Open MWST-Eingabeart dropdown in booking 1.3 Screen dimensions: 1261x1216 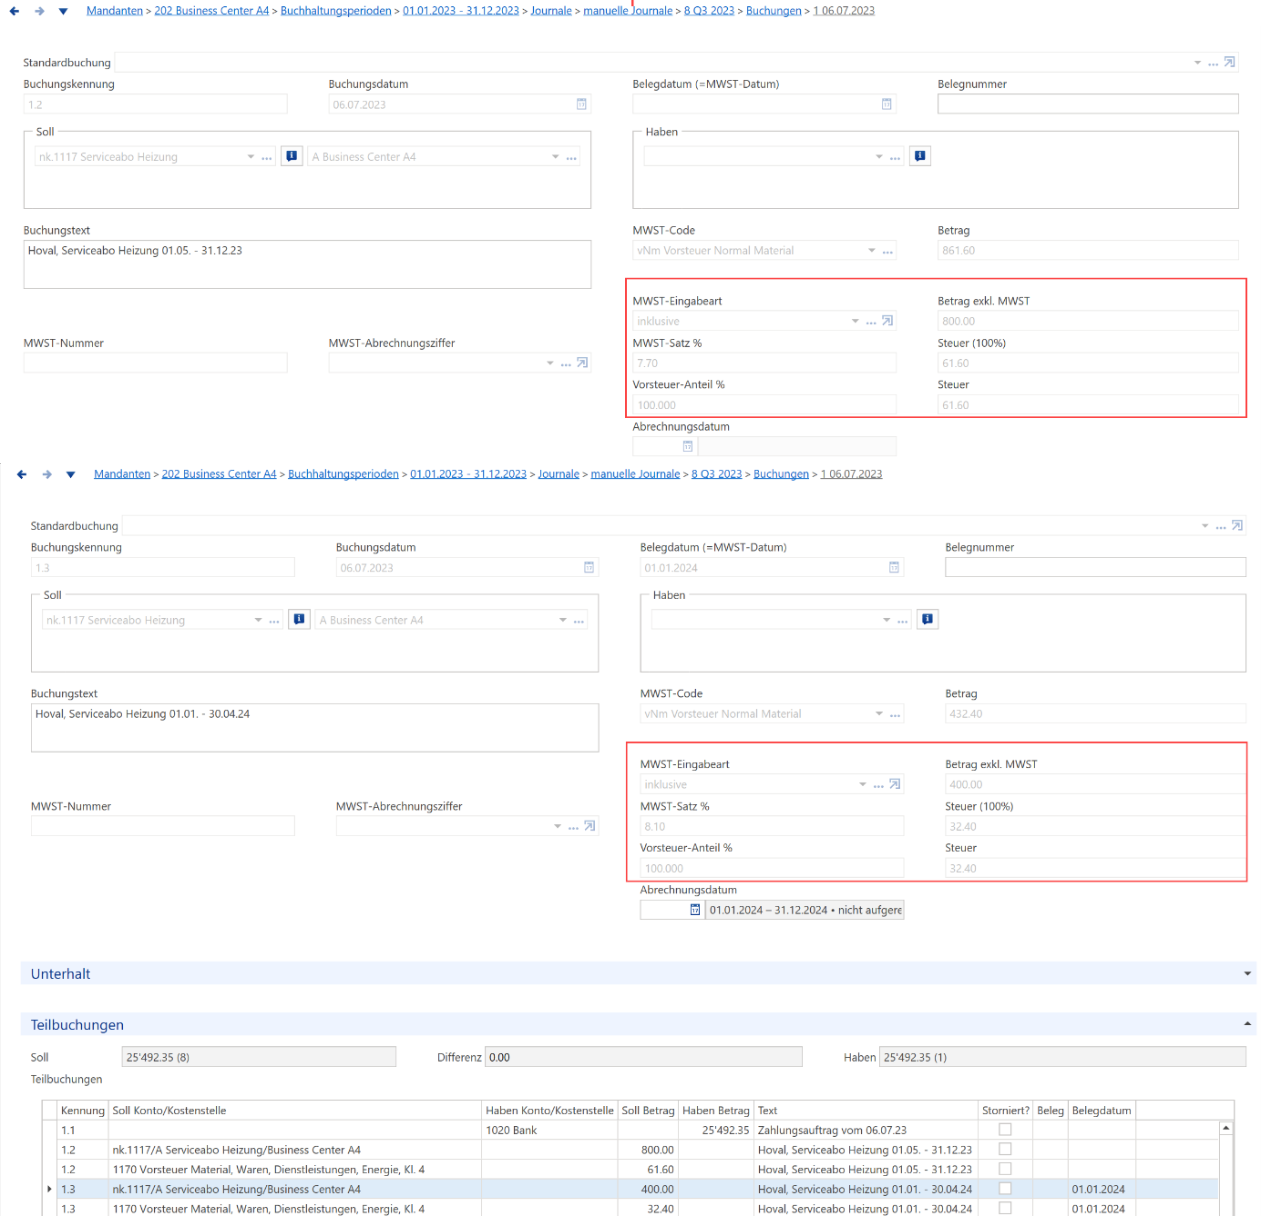point(863,785)
